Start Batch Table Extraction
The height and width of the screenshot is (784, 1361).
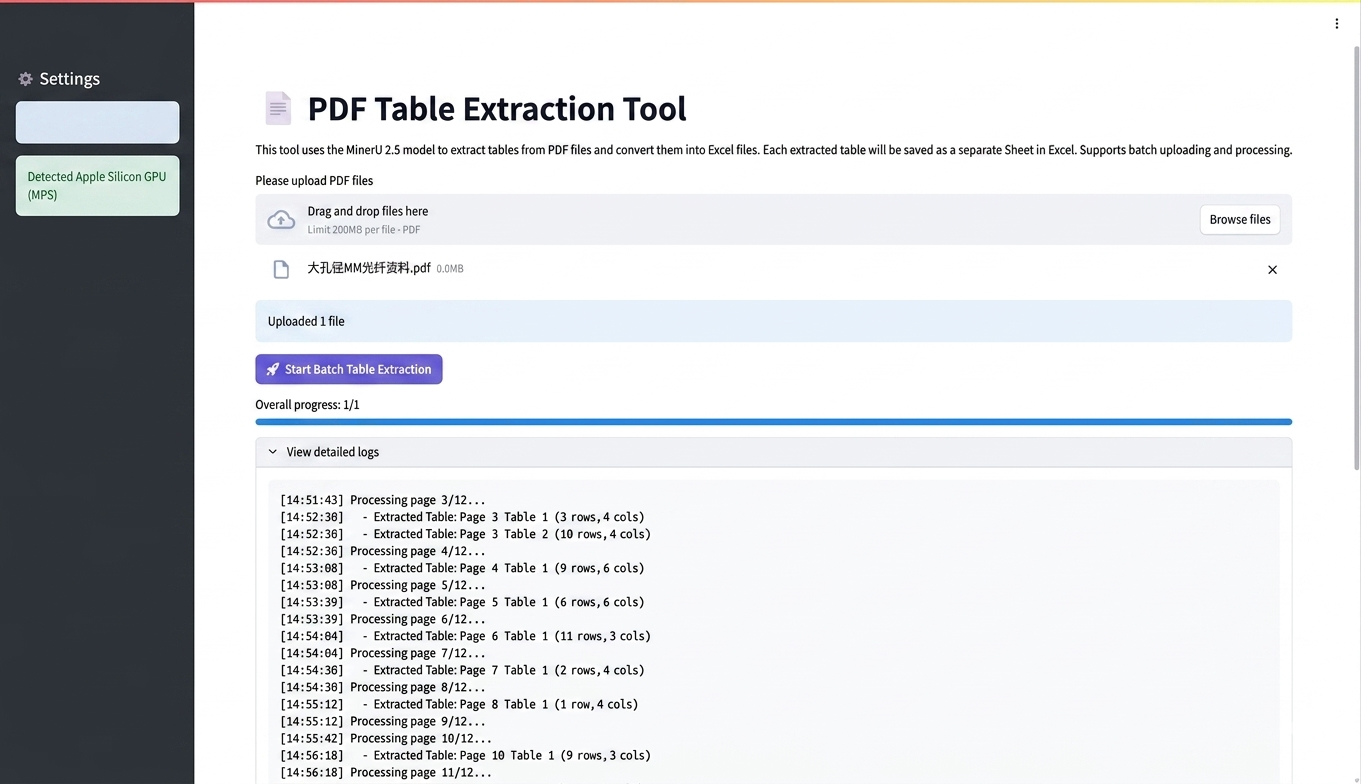tap(348, 369)
